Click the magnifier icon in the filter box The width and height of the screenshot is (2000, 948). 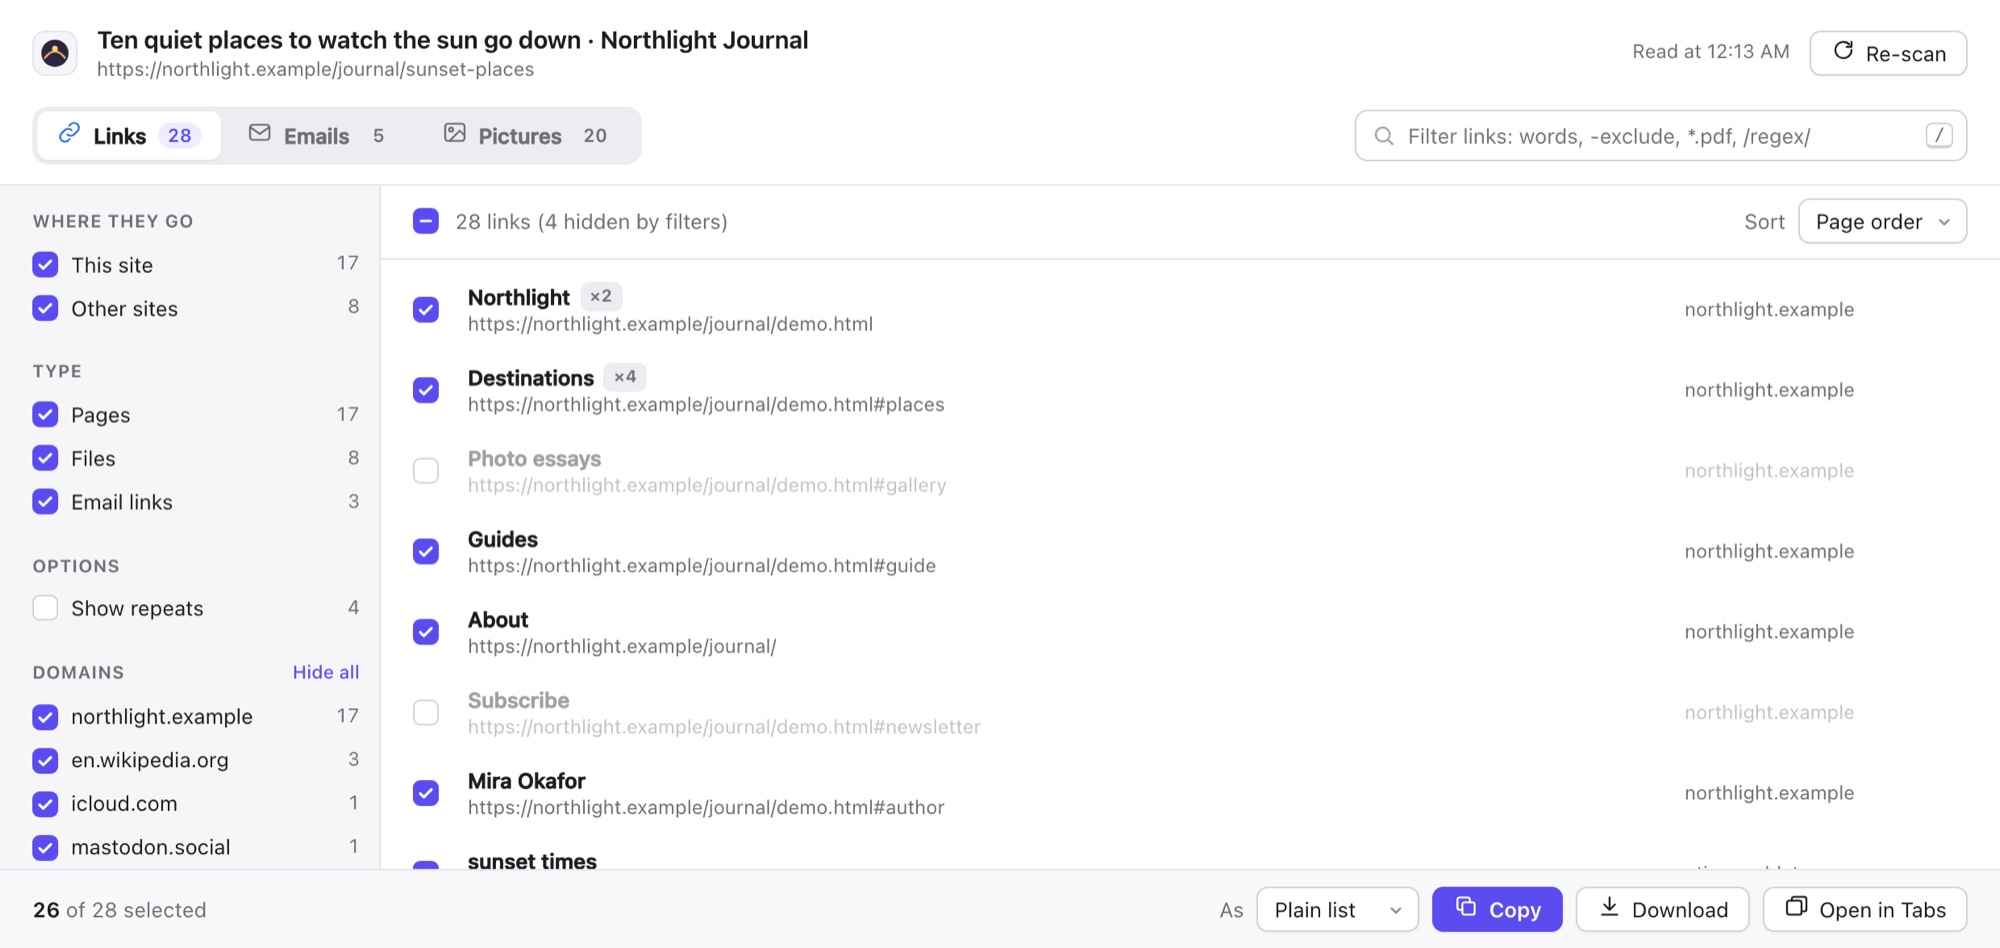1384,136
